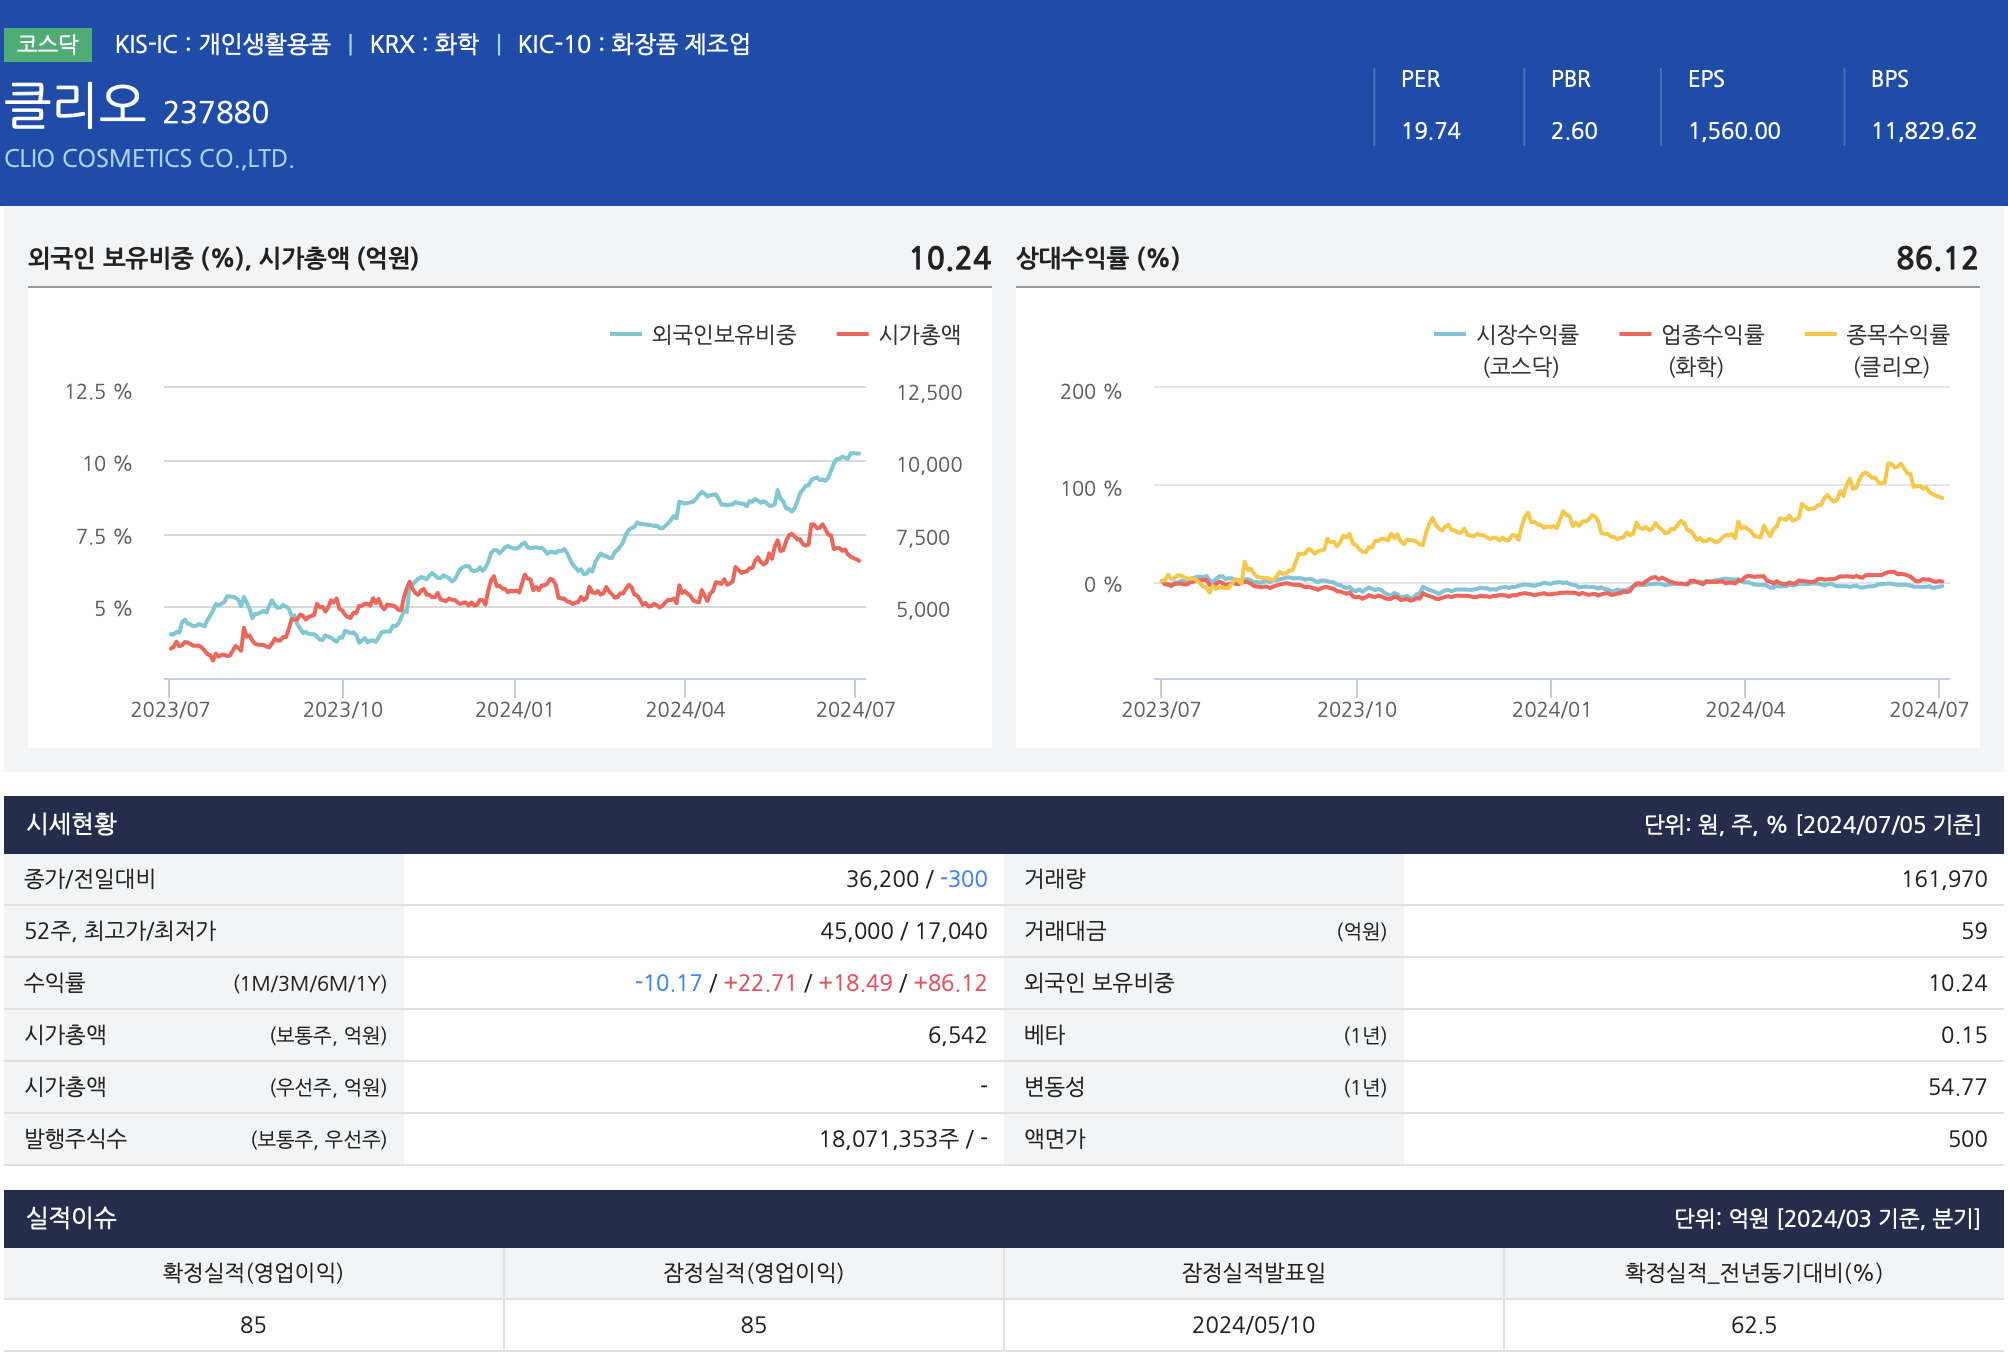Click the green 코스닥 market badge
Screen dimensions: 2008x1354
(47, 44)
